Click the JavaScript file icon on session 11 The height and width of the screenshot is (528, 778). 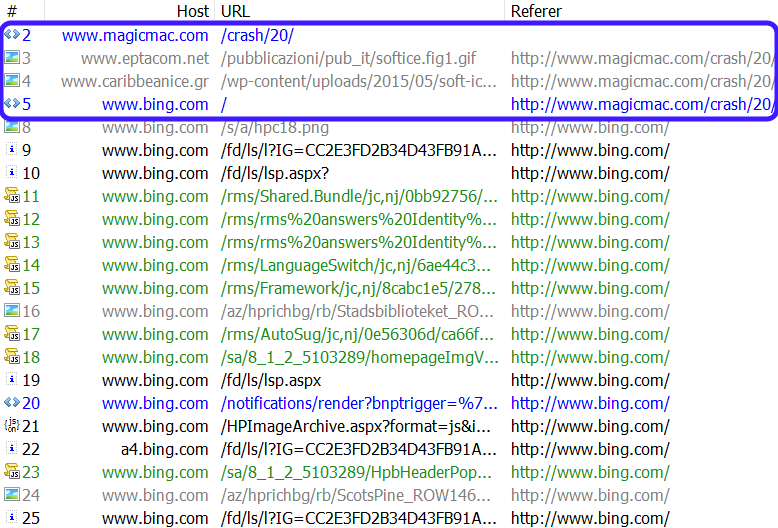pyautogui.click(x=11, y=196)
